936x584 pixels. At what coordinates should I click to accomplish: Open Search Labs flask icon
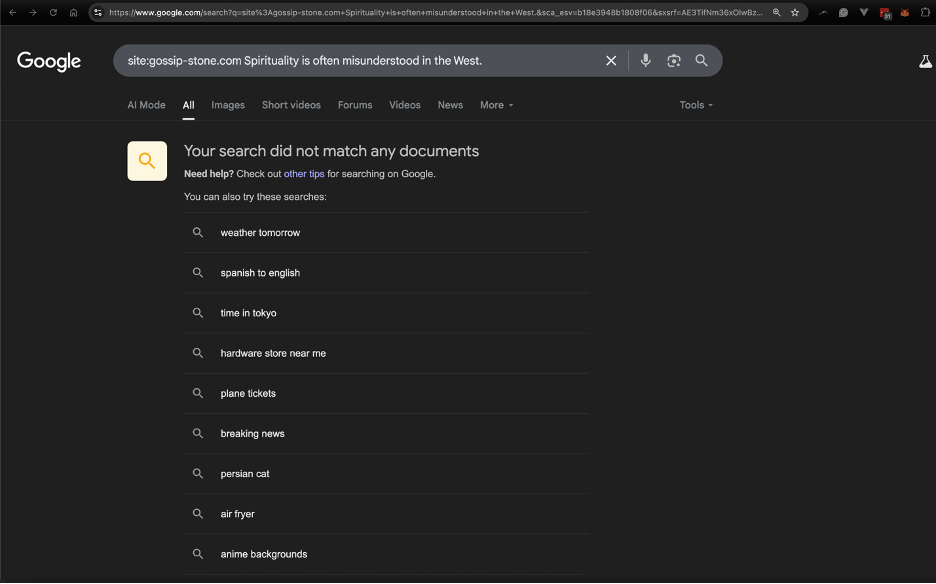925,61
